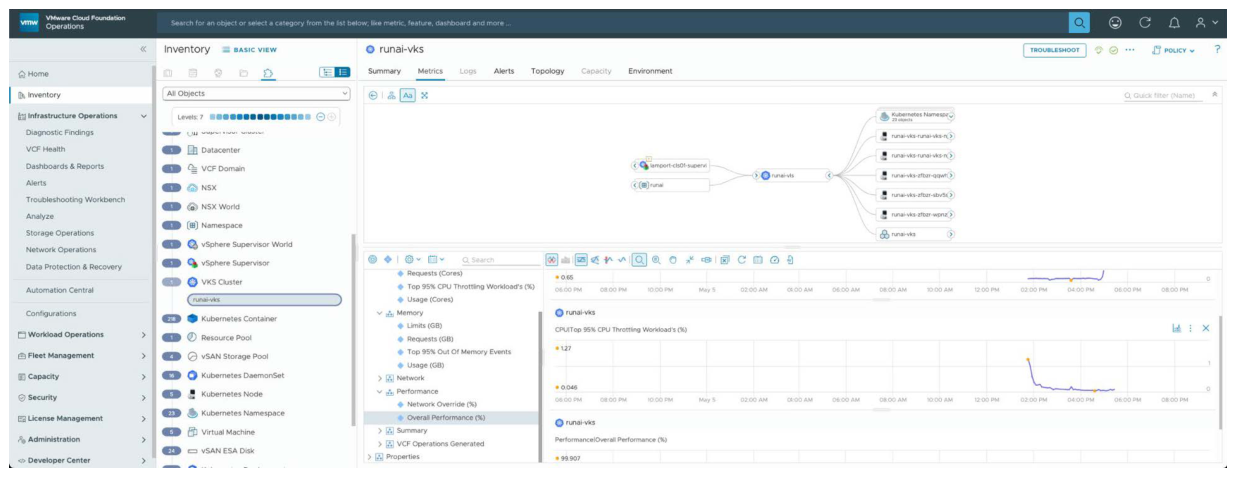Click the refresh icon in the top bar
Image resolution: width=1236 pixels, height=477 pixels.
1145,22
